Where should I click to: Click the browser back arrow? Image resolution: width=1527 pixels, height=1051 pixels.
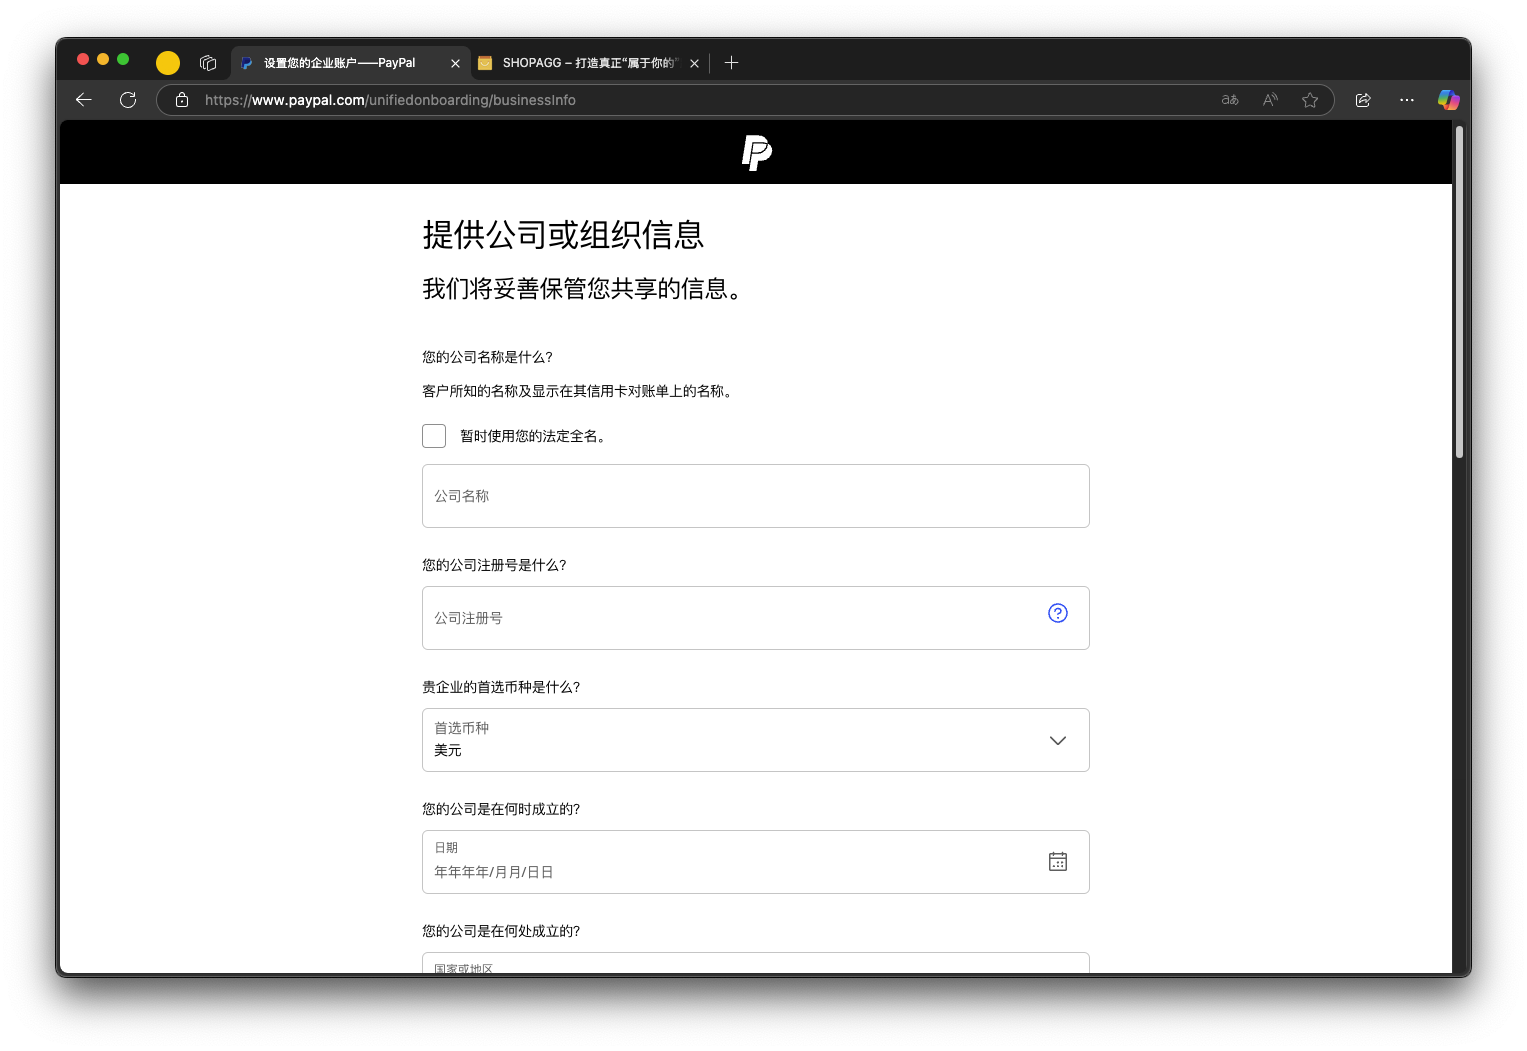(84, 99)
